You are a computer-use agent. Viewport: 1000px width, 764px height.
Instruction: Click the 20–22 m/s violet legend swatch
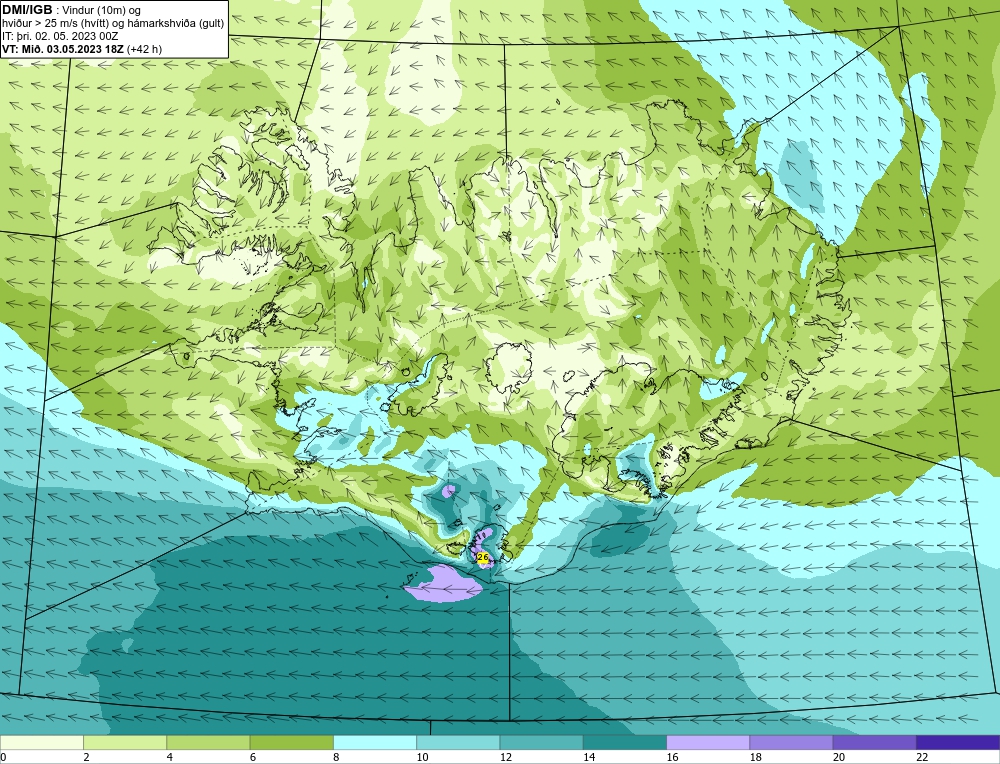coord(874,742)
